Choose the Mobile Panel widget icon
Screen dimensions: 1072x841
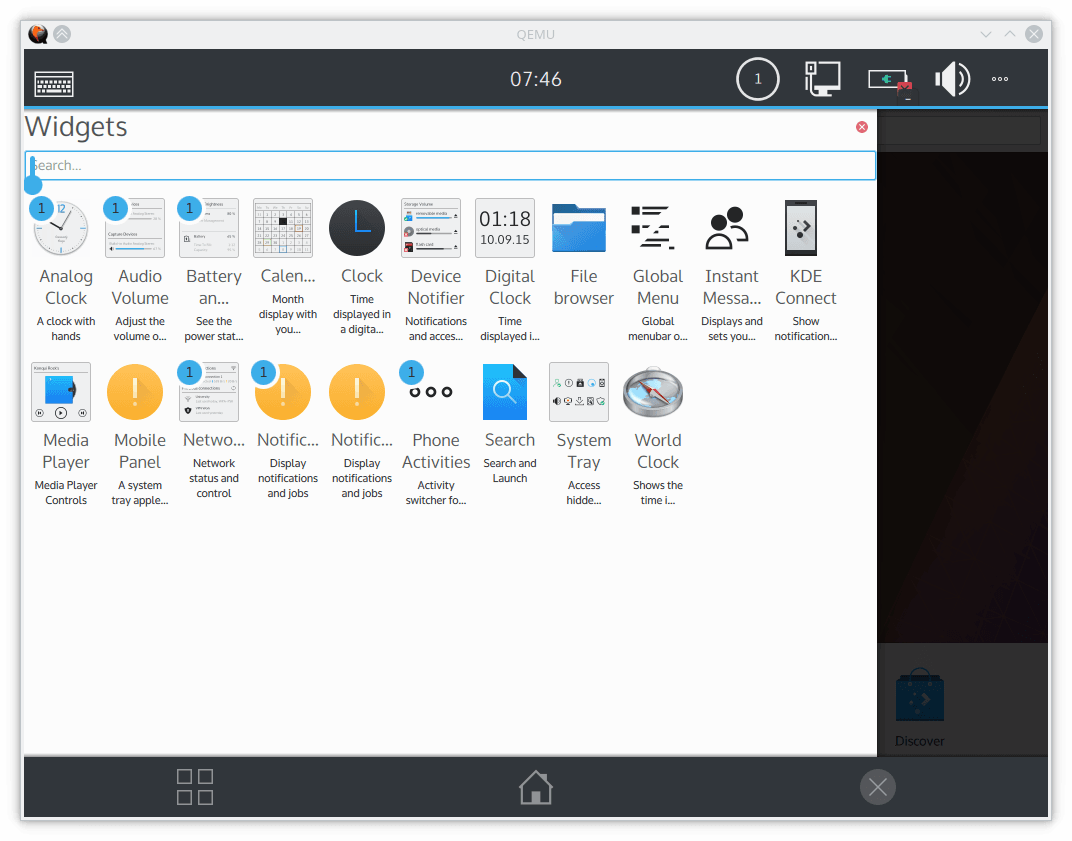(x=135, y=392)
